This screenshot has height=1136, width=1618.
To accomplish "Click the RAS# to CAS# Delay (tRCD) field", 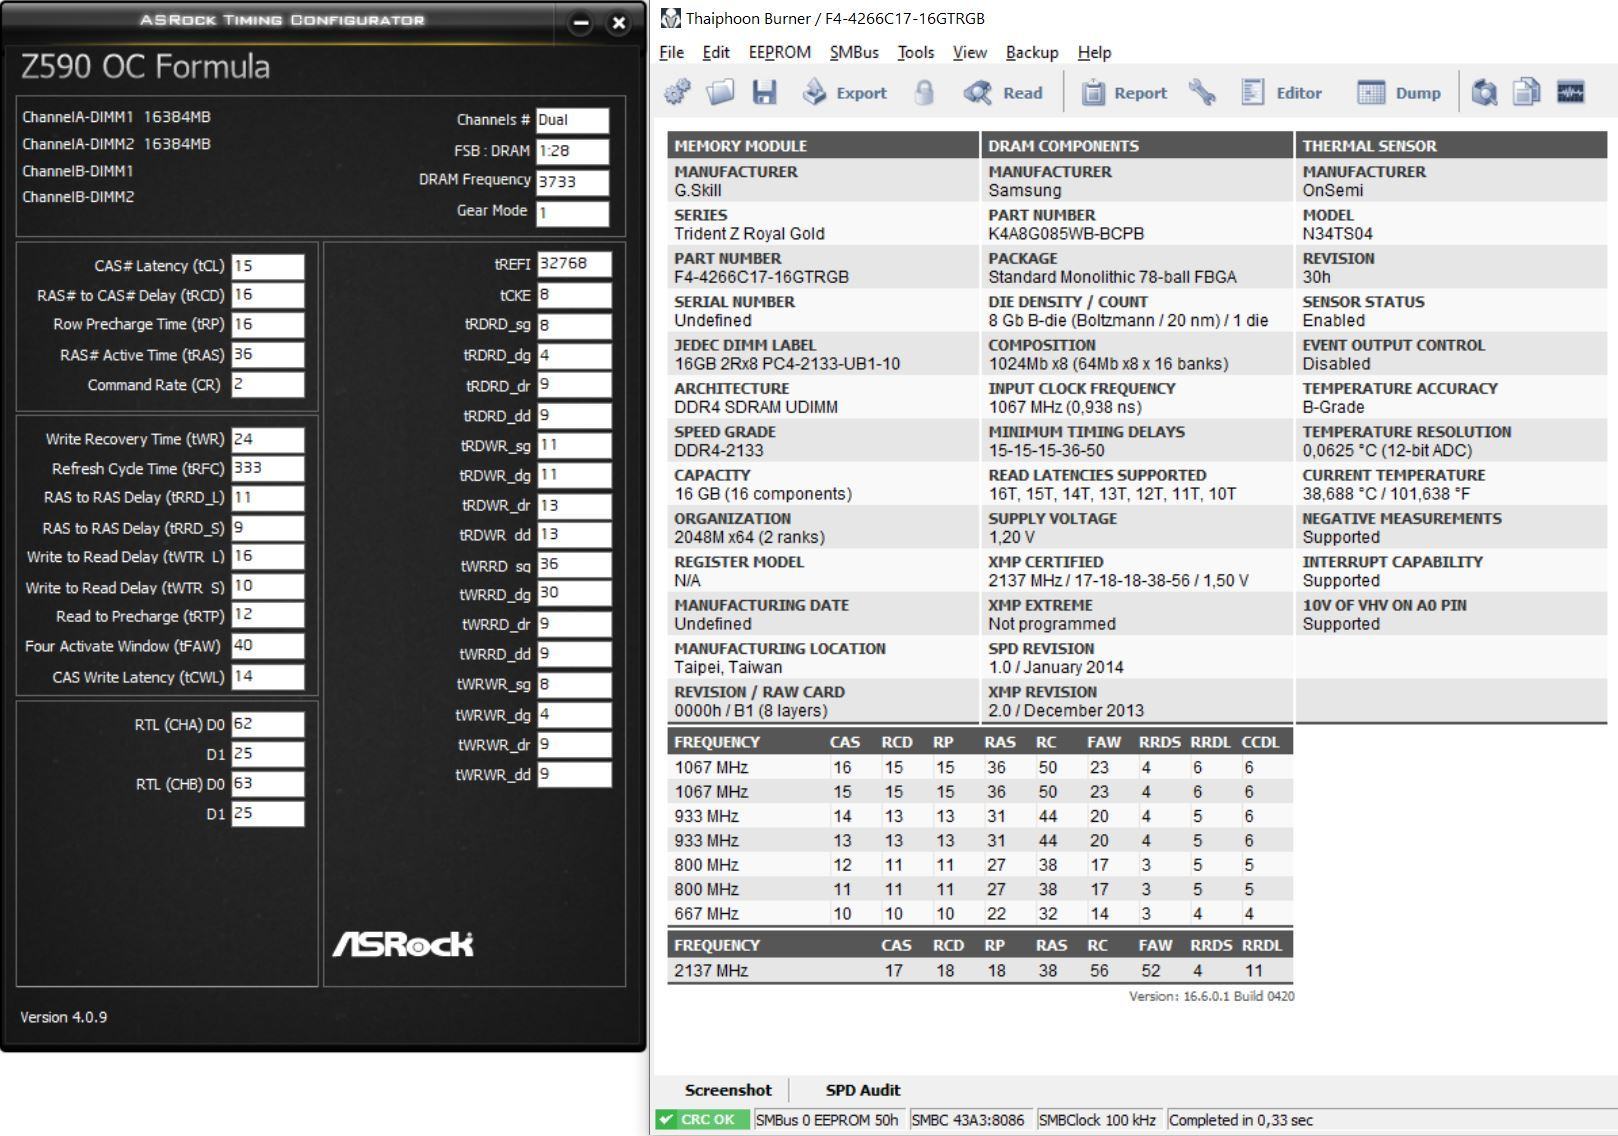I will point(268,295).
